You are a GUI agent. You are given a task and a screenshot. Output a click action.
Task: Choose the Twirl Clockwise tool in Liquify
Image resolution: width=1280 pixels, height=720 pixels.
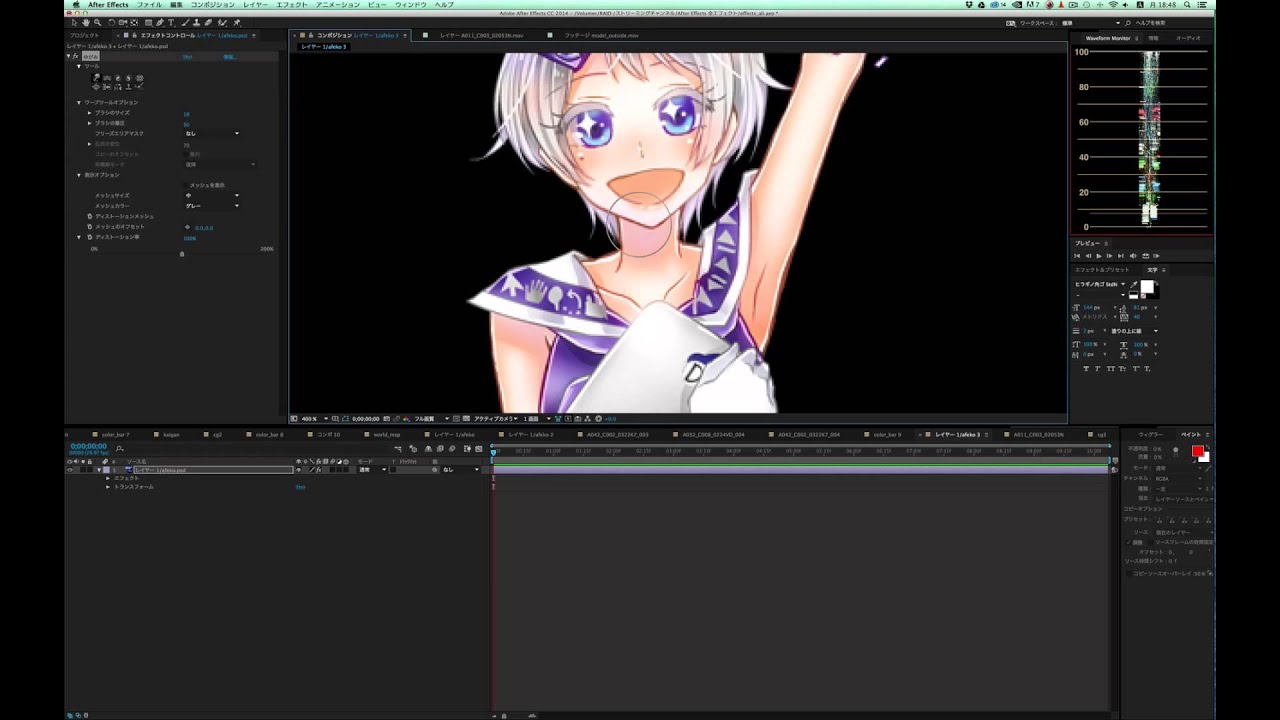point(118,78)
